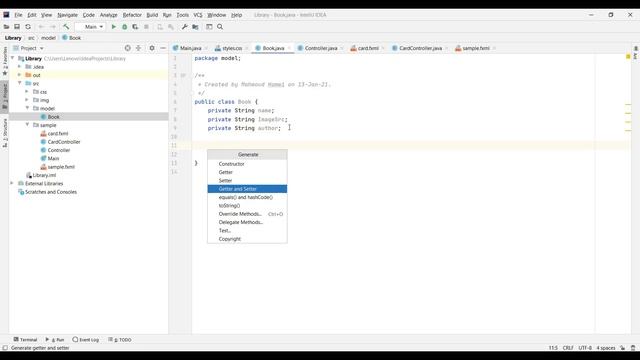The width and height of the screenshot is (640, 360).
Task: Click the Build Project hammer icon
Action: (66, 27)
